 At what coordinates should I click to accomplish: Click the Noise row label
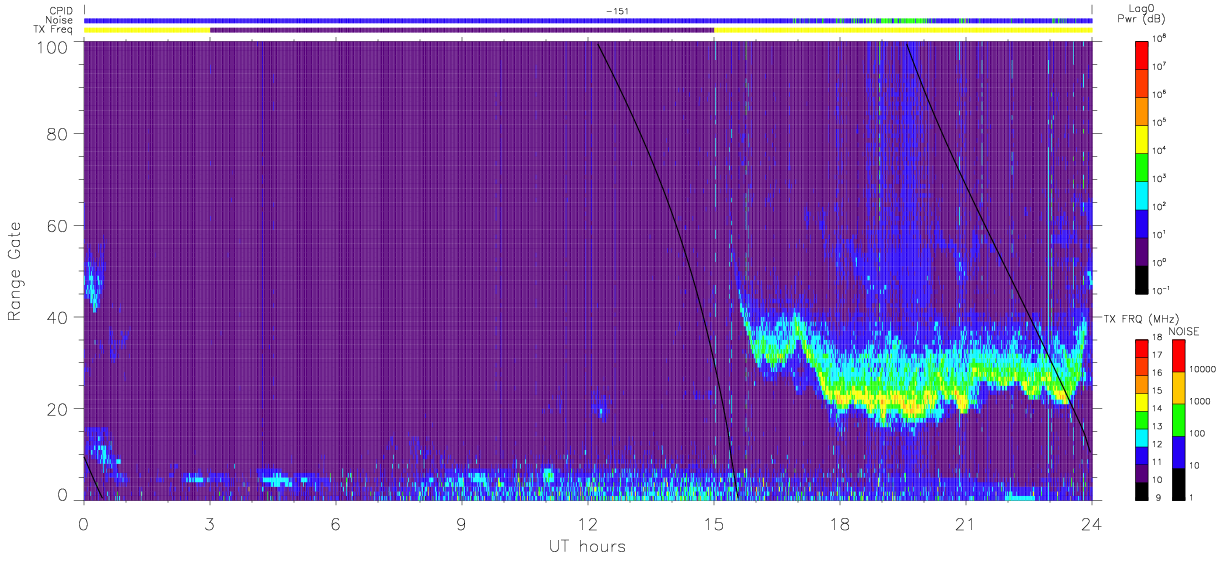(x=60, y=20)
